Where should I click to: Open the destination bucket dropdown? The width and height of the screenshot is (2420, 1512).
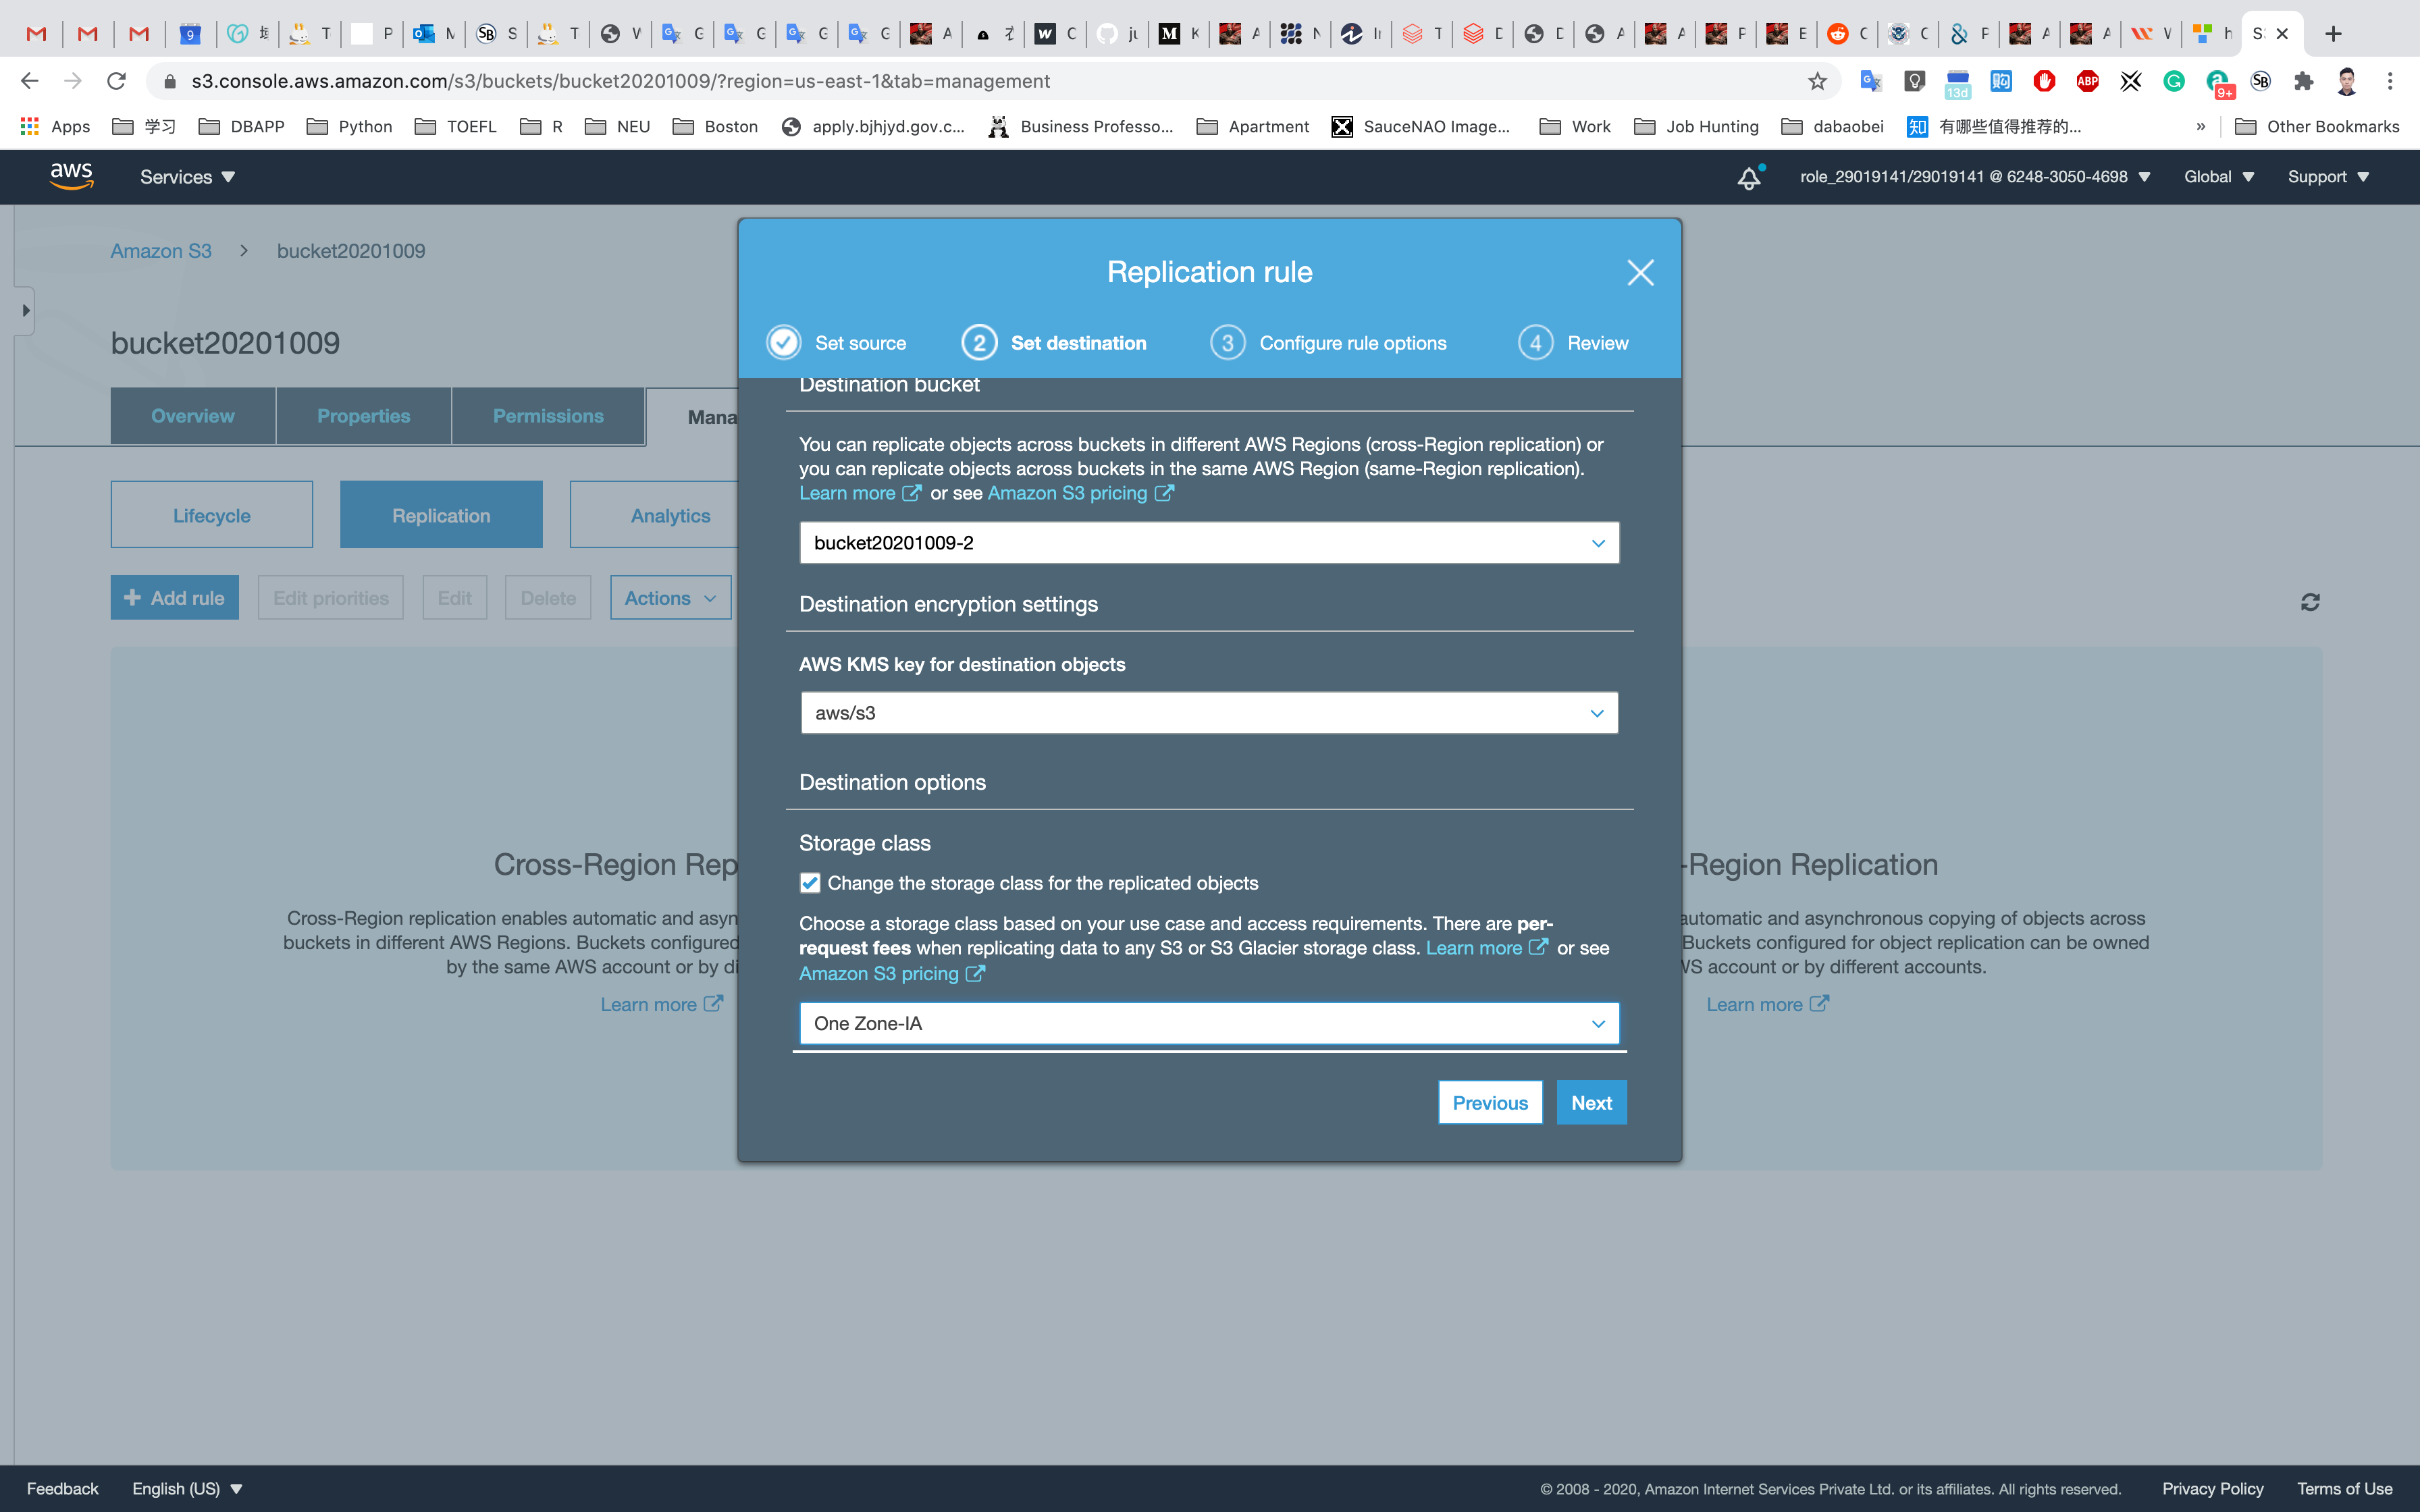(1208, 543)
